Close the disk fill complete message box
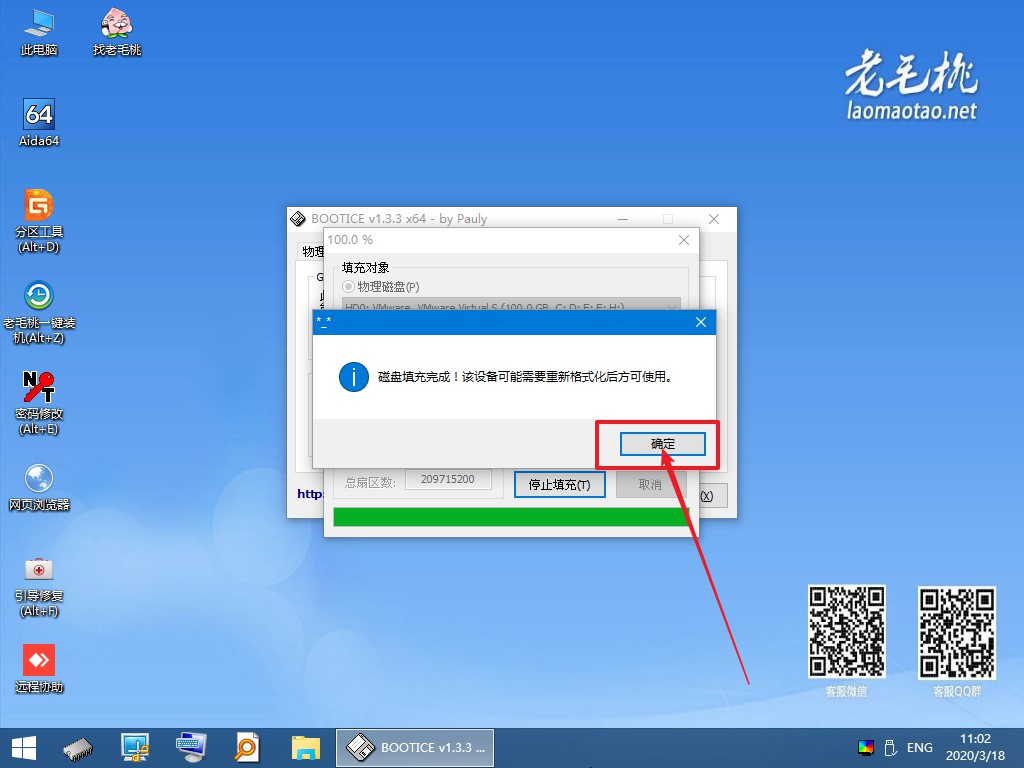Image resolution: width=1024 pixels, height=768 pixels. coord(701,322)
